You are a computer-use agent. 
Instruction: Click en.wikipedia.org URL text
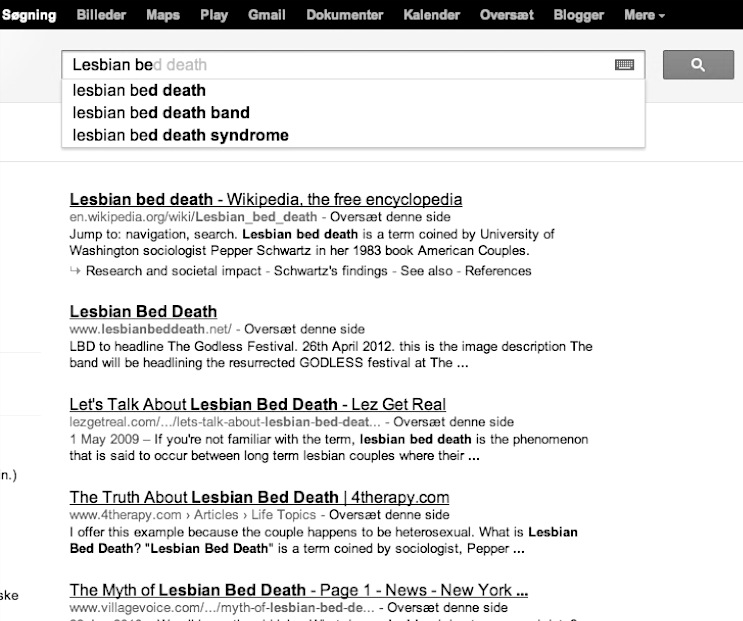coord(193,217)
